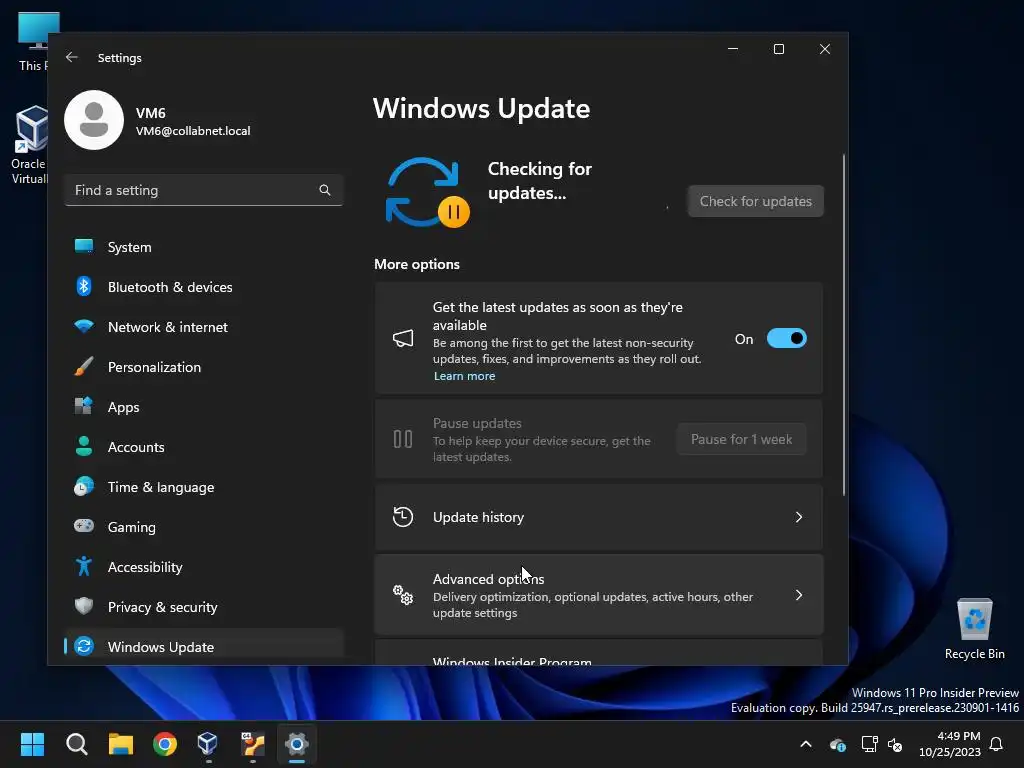
Task: Select the Network Wi-Fi icon in sidebar
Action: click(84, 326)
